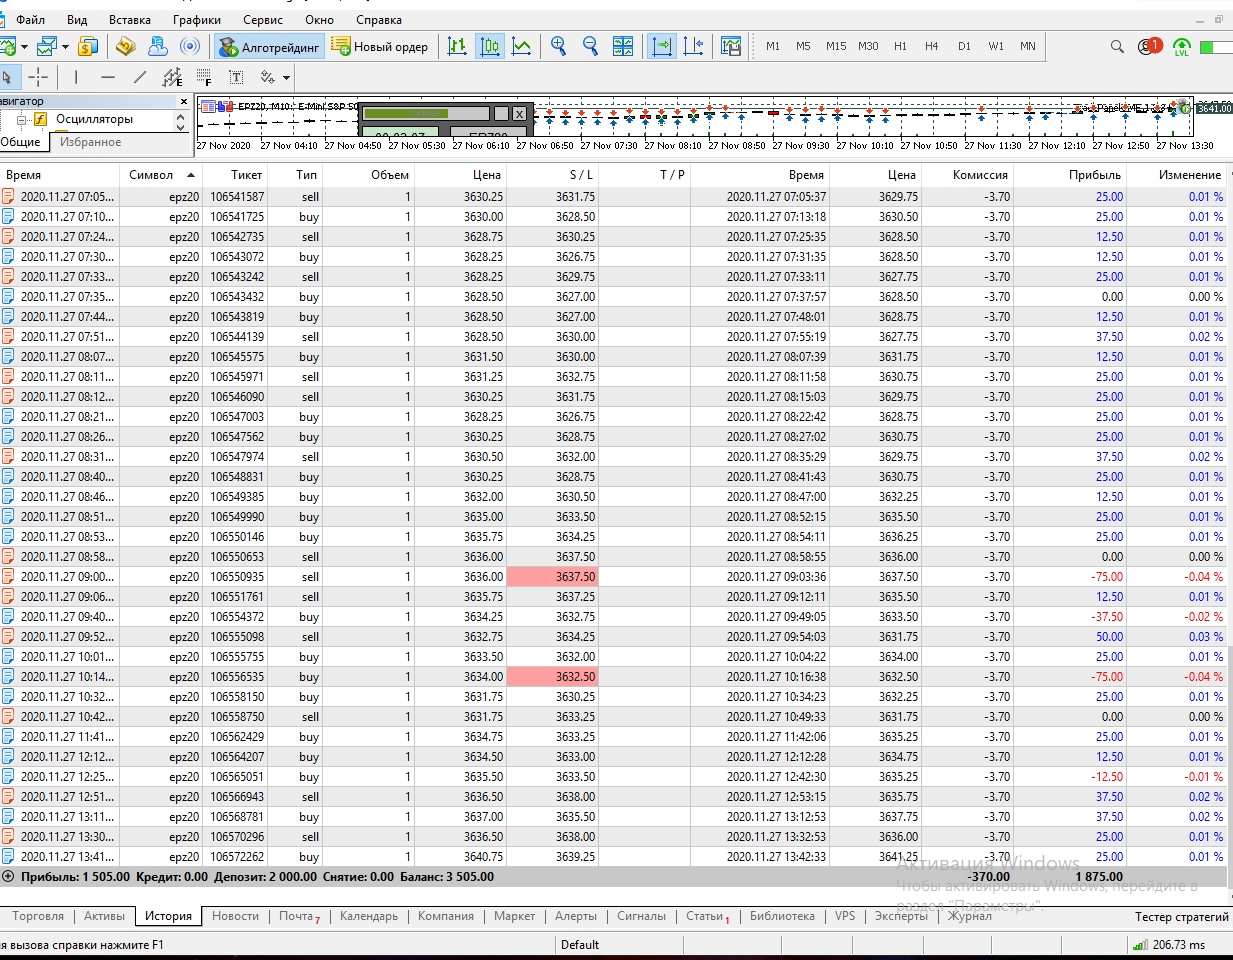Switch chart to candlestick view
The height and width of the screenshot is (960, 1233).
(490, 46)
